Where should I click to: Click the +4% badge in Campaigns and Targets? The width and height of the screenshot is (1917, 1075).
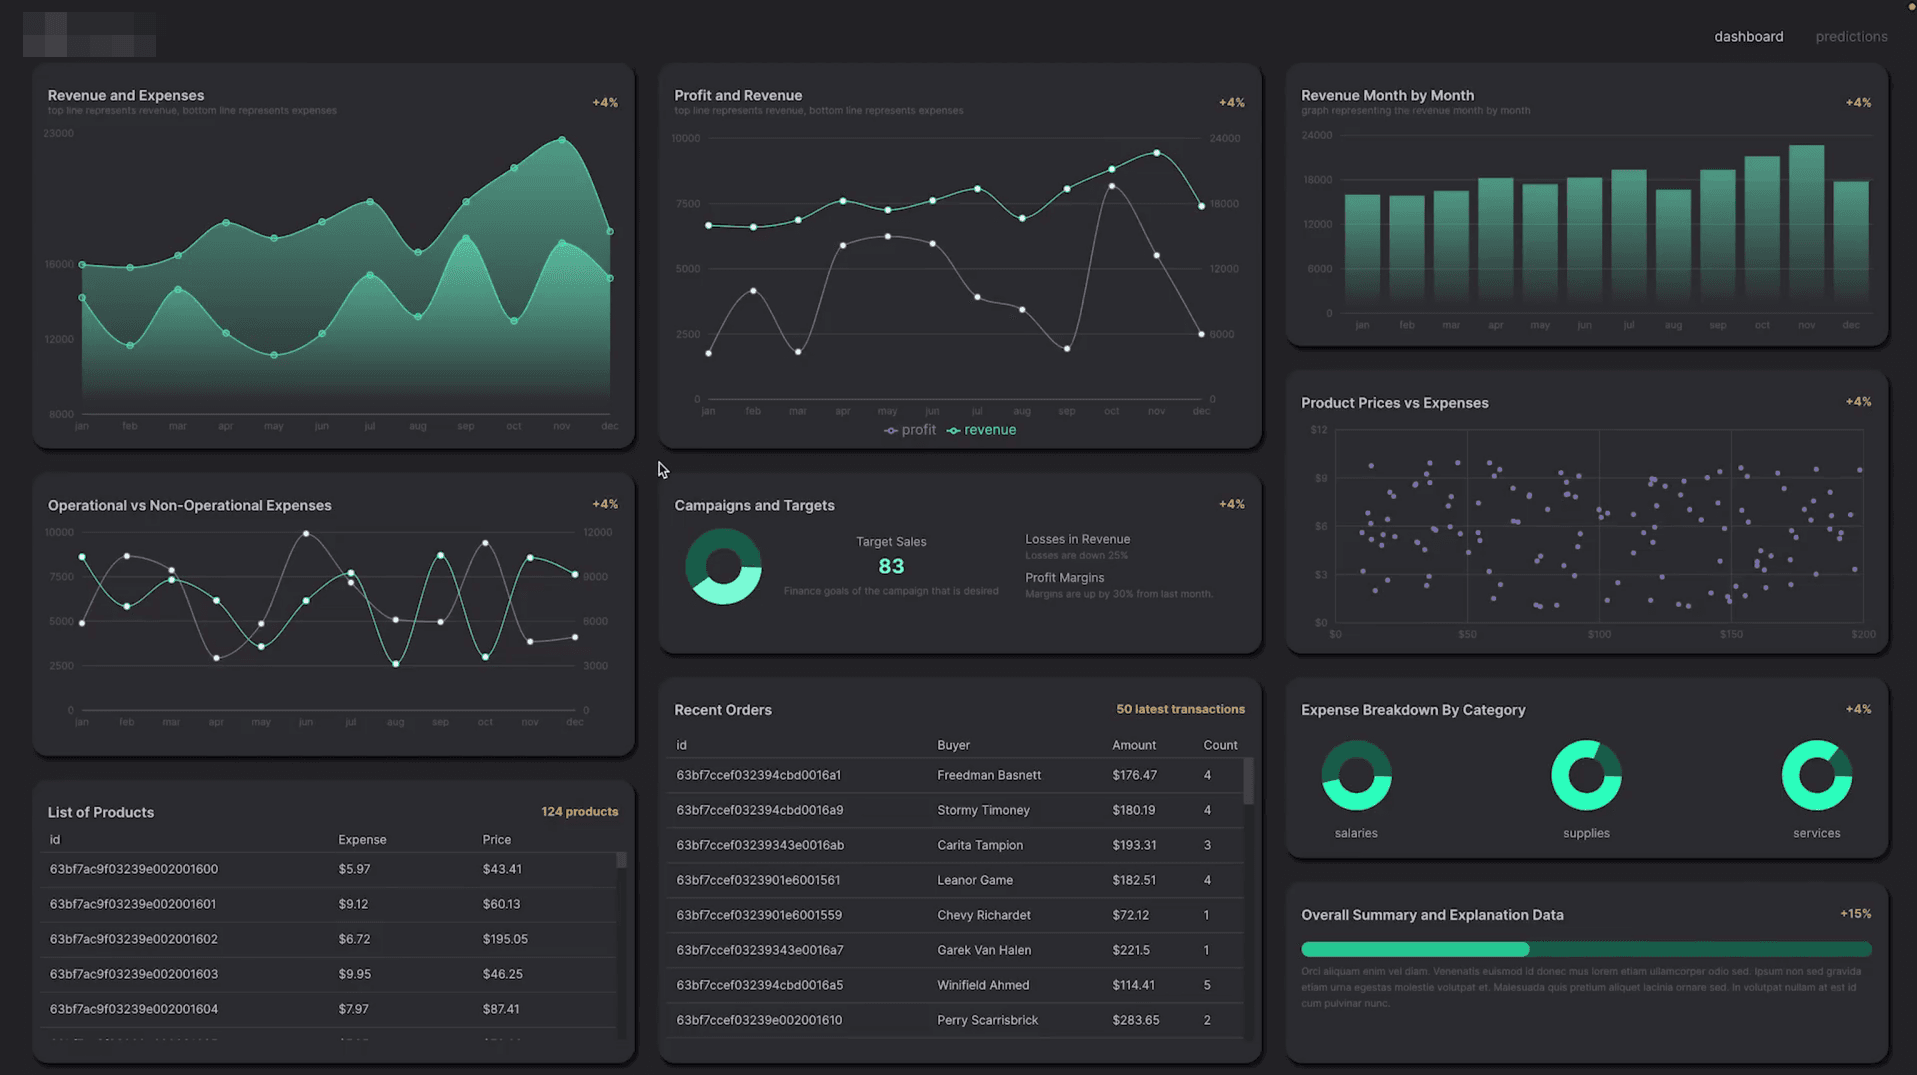click(x=1231, y=505)
